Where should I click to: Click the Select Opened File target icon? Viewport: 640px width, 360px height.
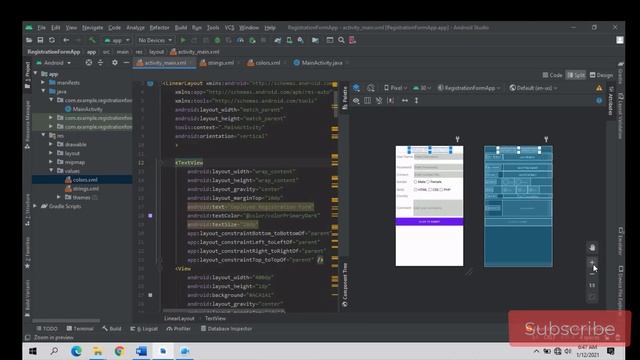click(x=89, y=62)
